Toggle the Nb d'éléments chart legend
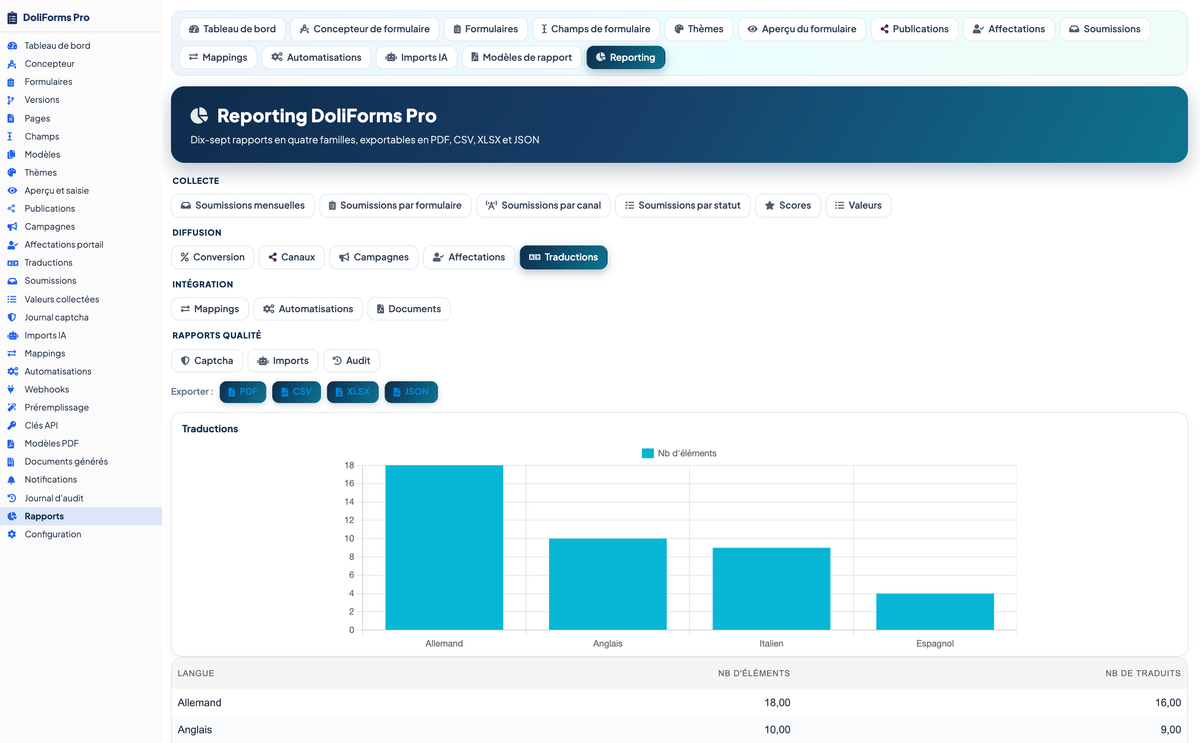Screen dimensions: 1200x743 click(x=679, y=453)
